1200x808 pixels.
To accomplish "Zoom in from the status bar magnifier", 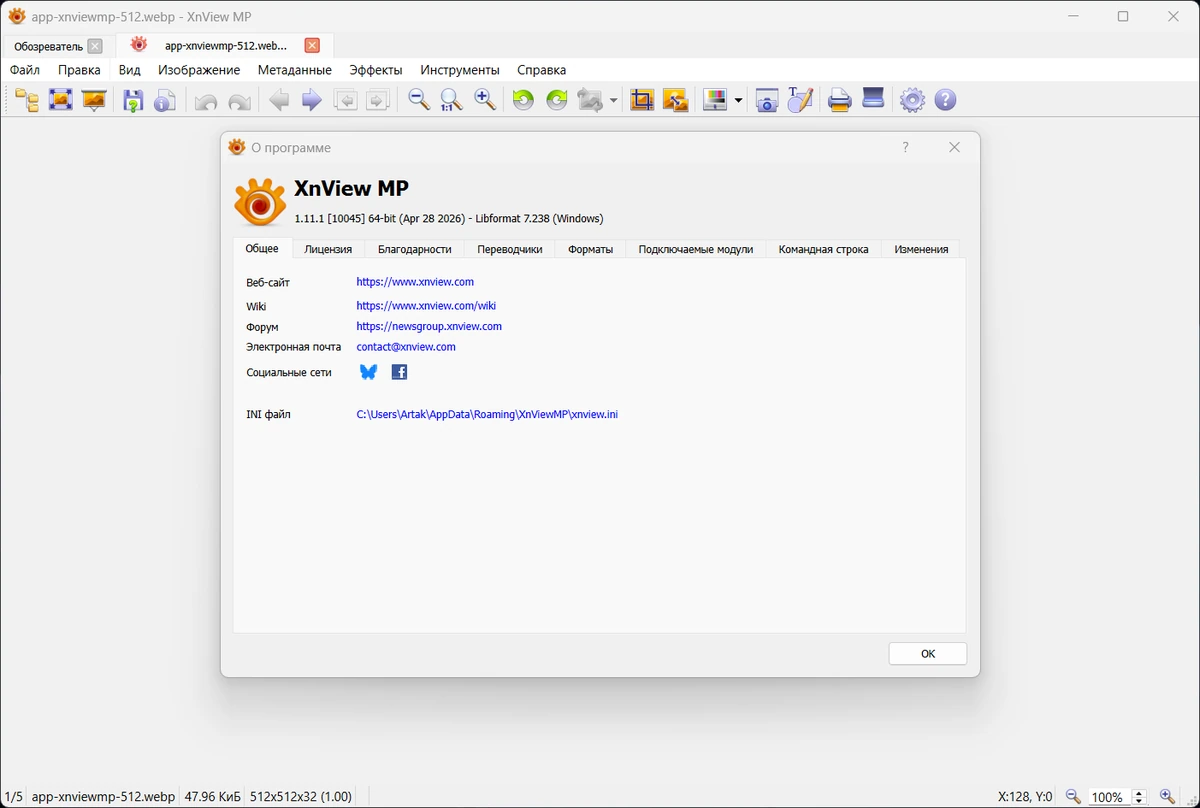I will click(x=1167, y=797).
